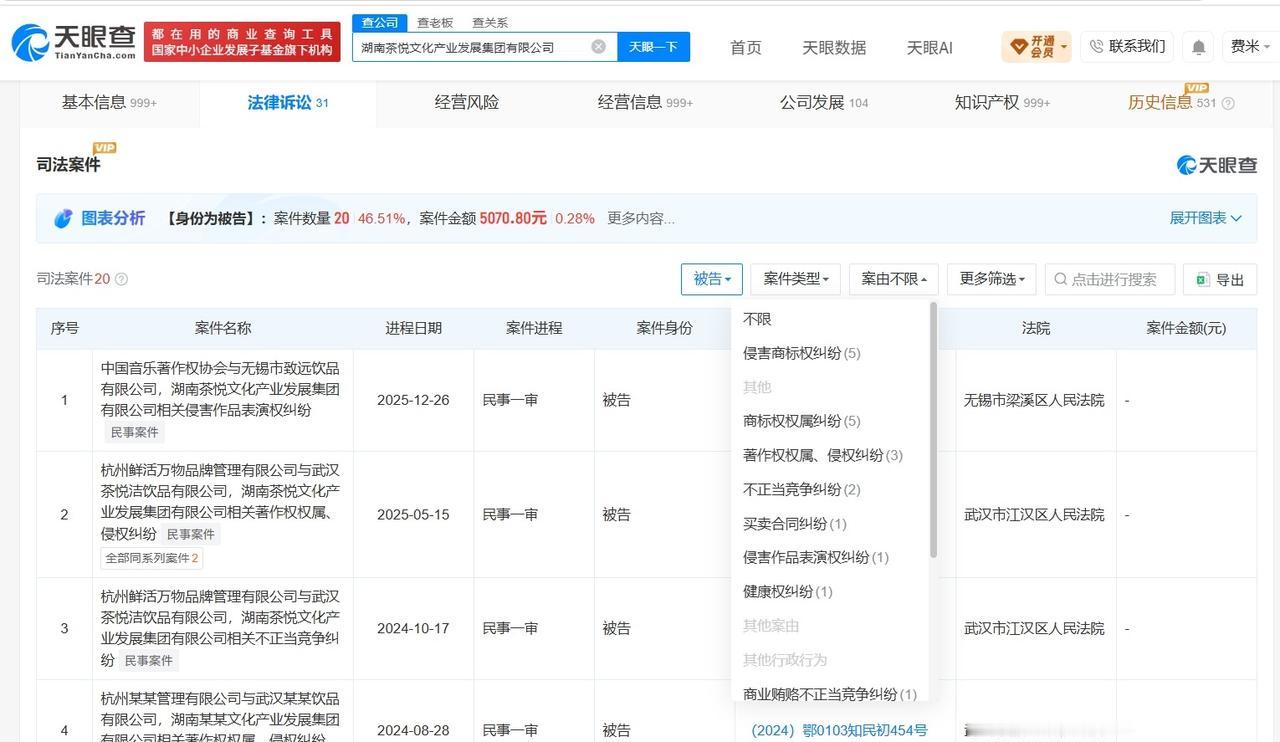Expand charts via 展开图表
The image size is (1280, 742).
(1206, 218)
